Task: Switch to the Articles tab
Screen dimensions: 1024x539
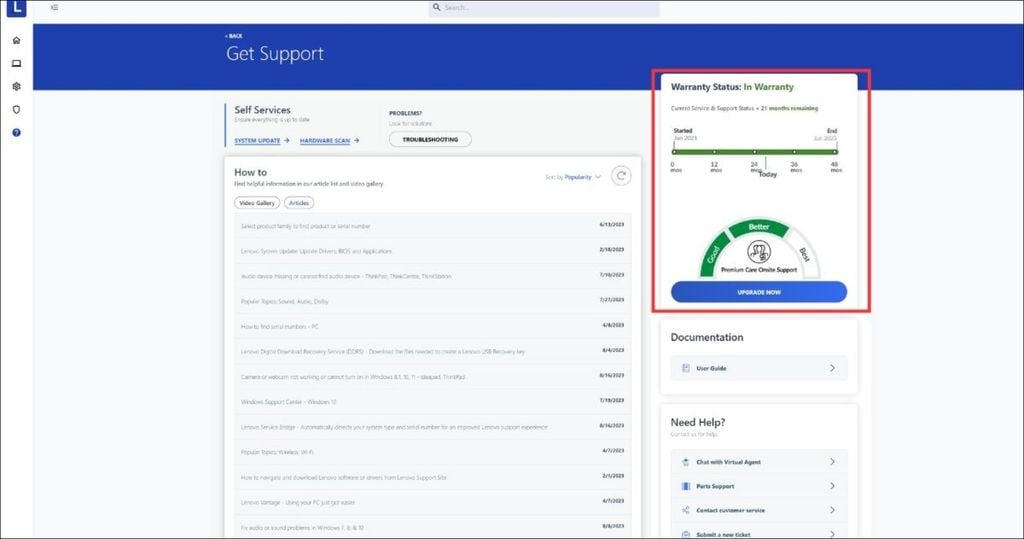Action: tap(299, 203)
